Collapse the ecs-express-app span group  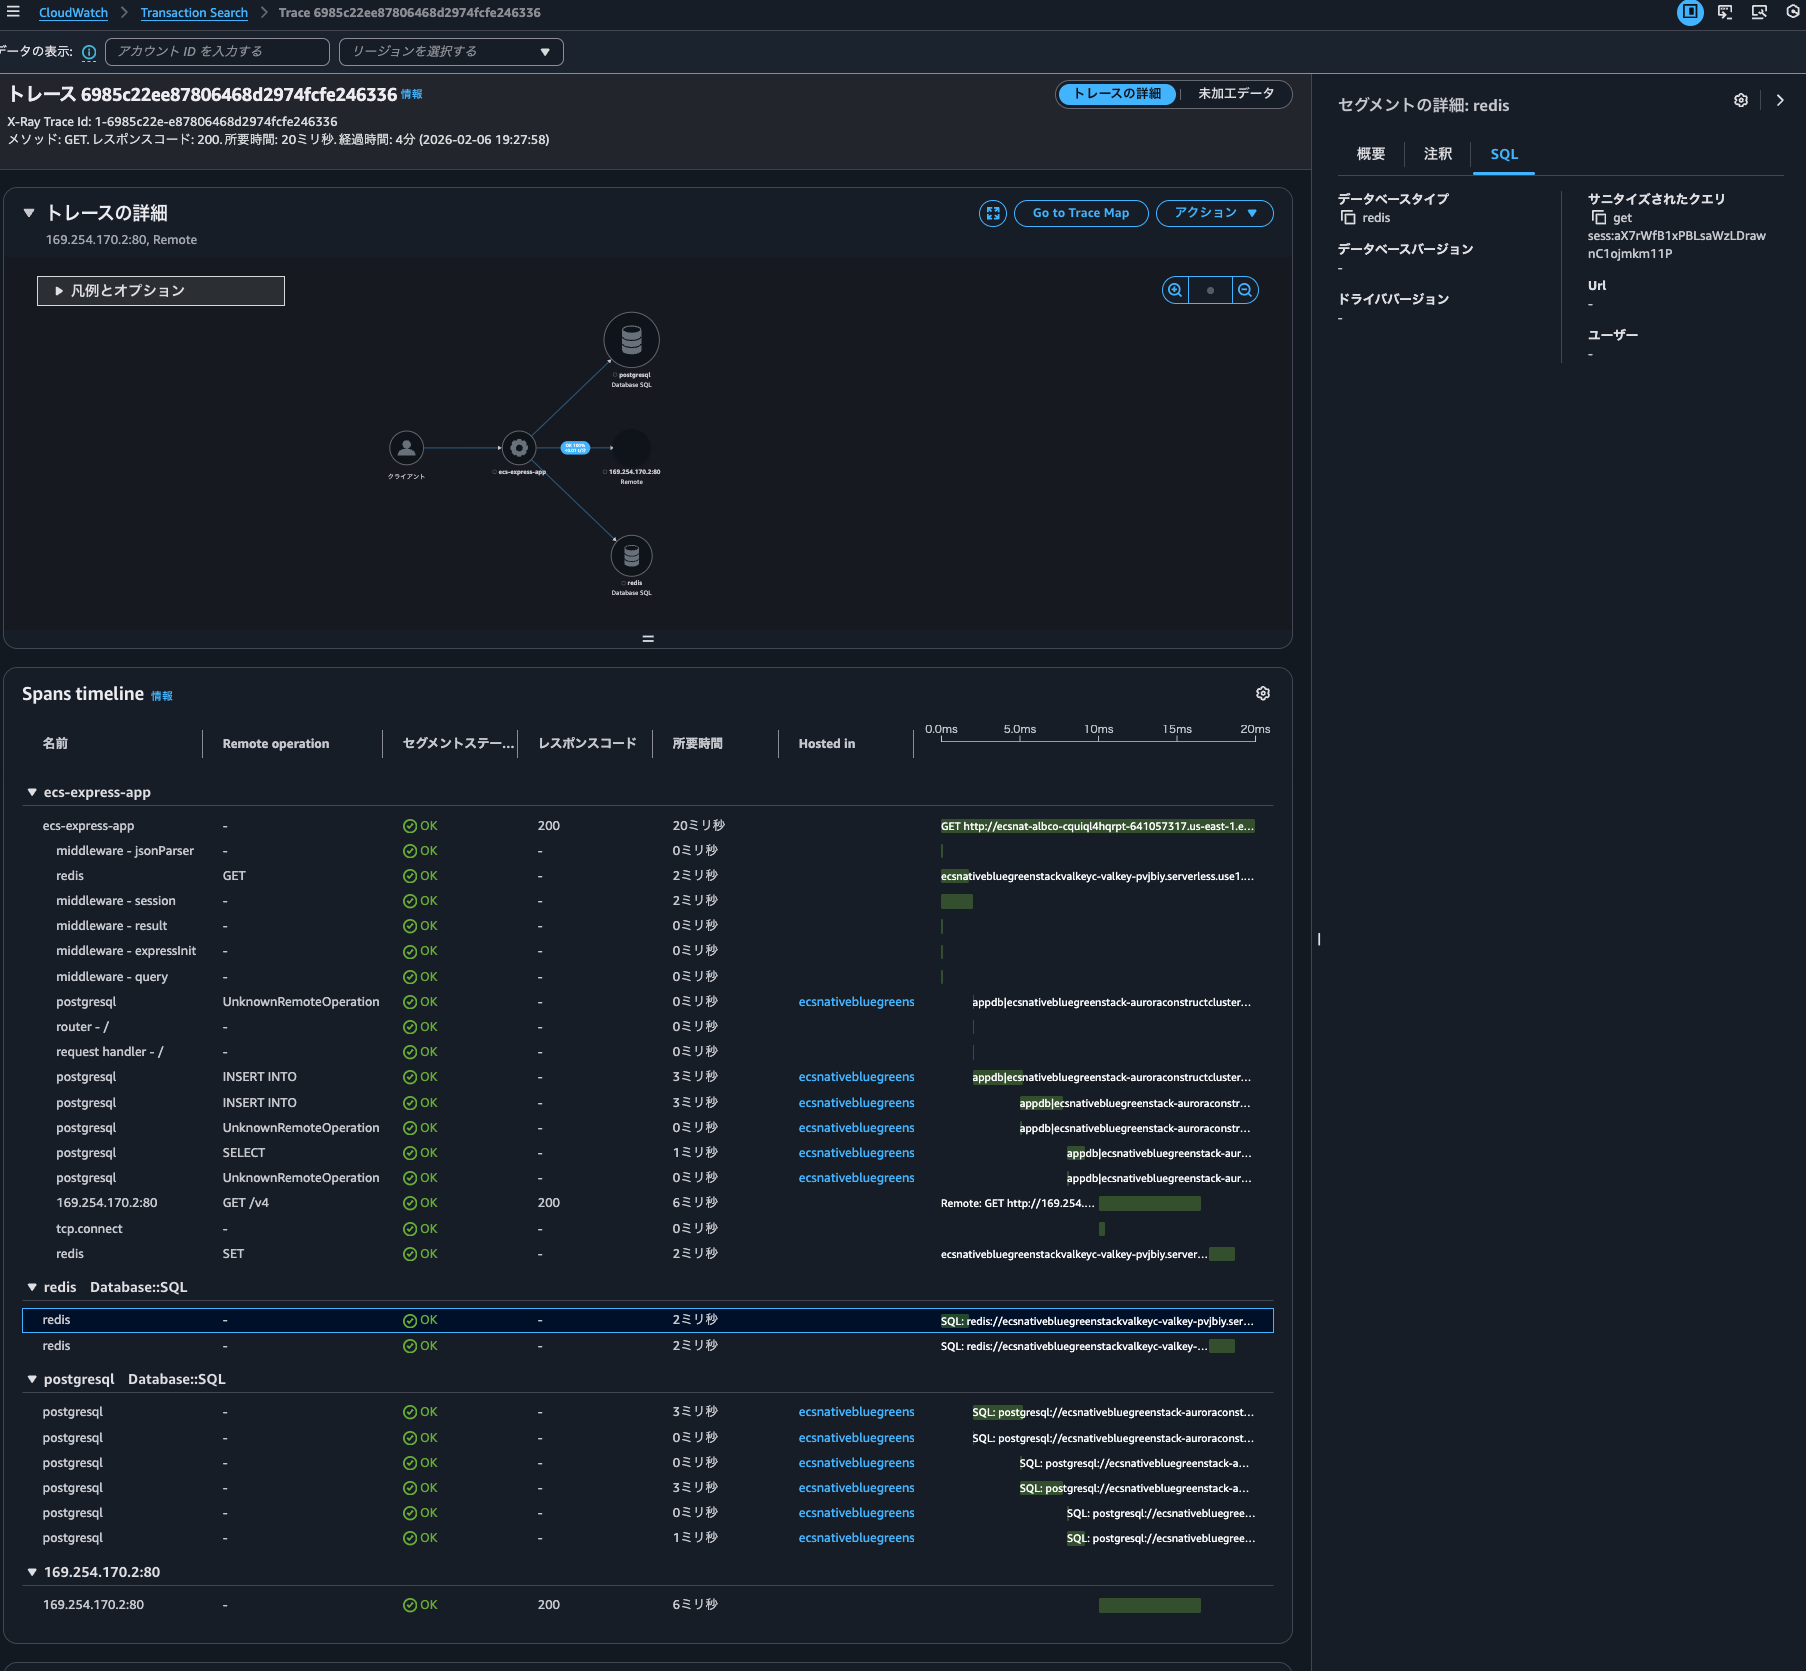point(32,792)
